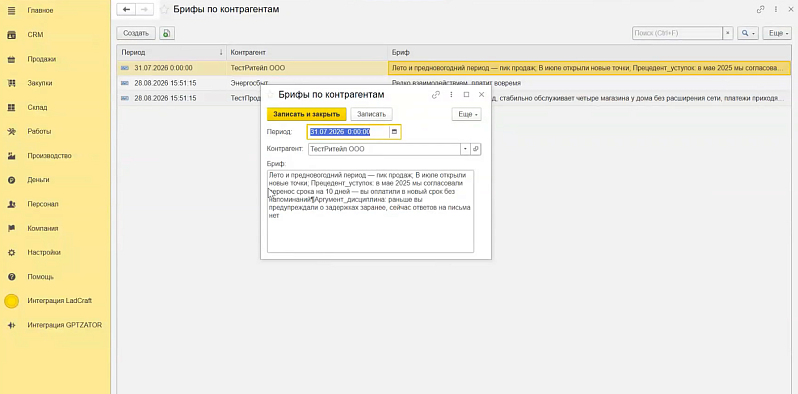
Task: Go to the Закупки section
Action: coord(40,83)
